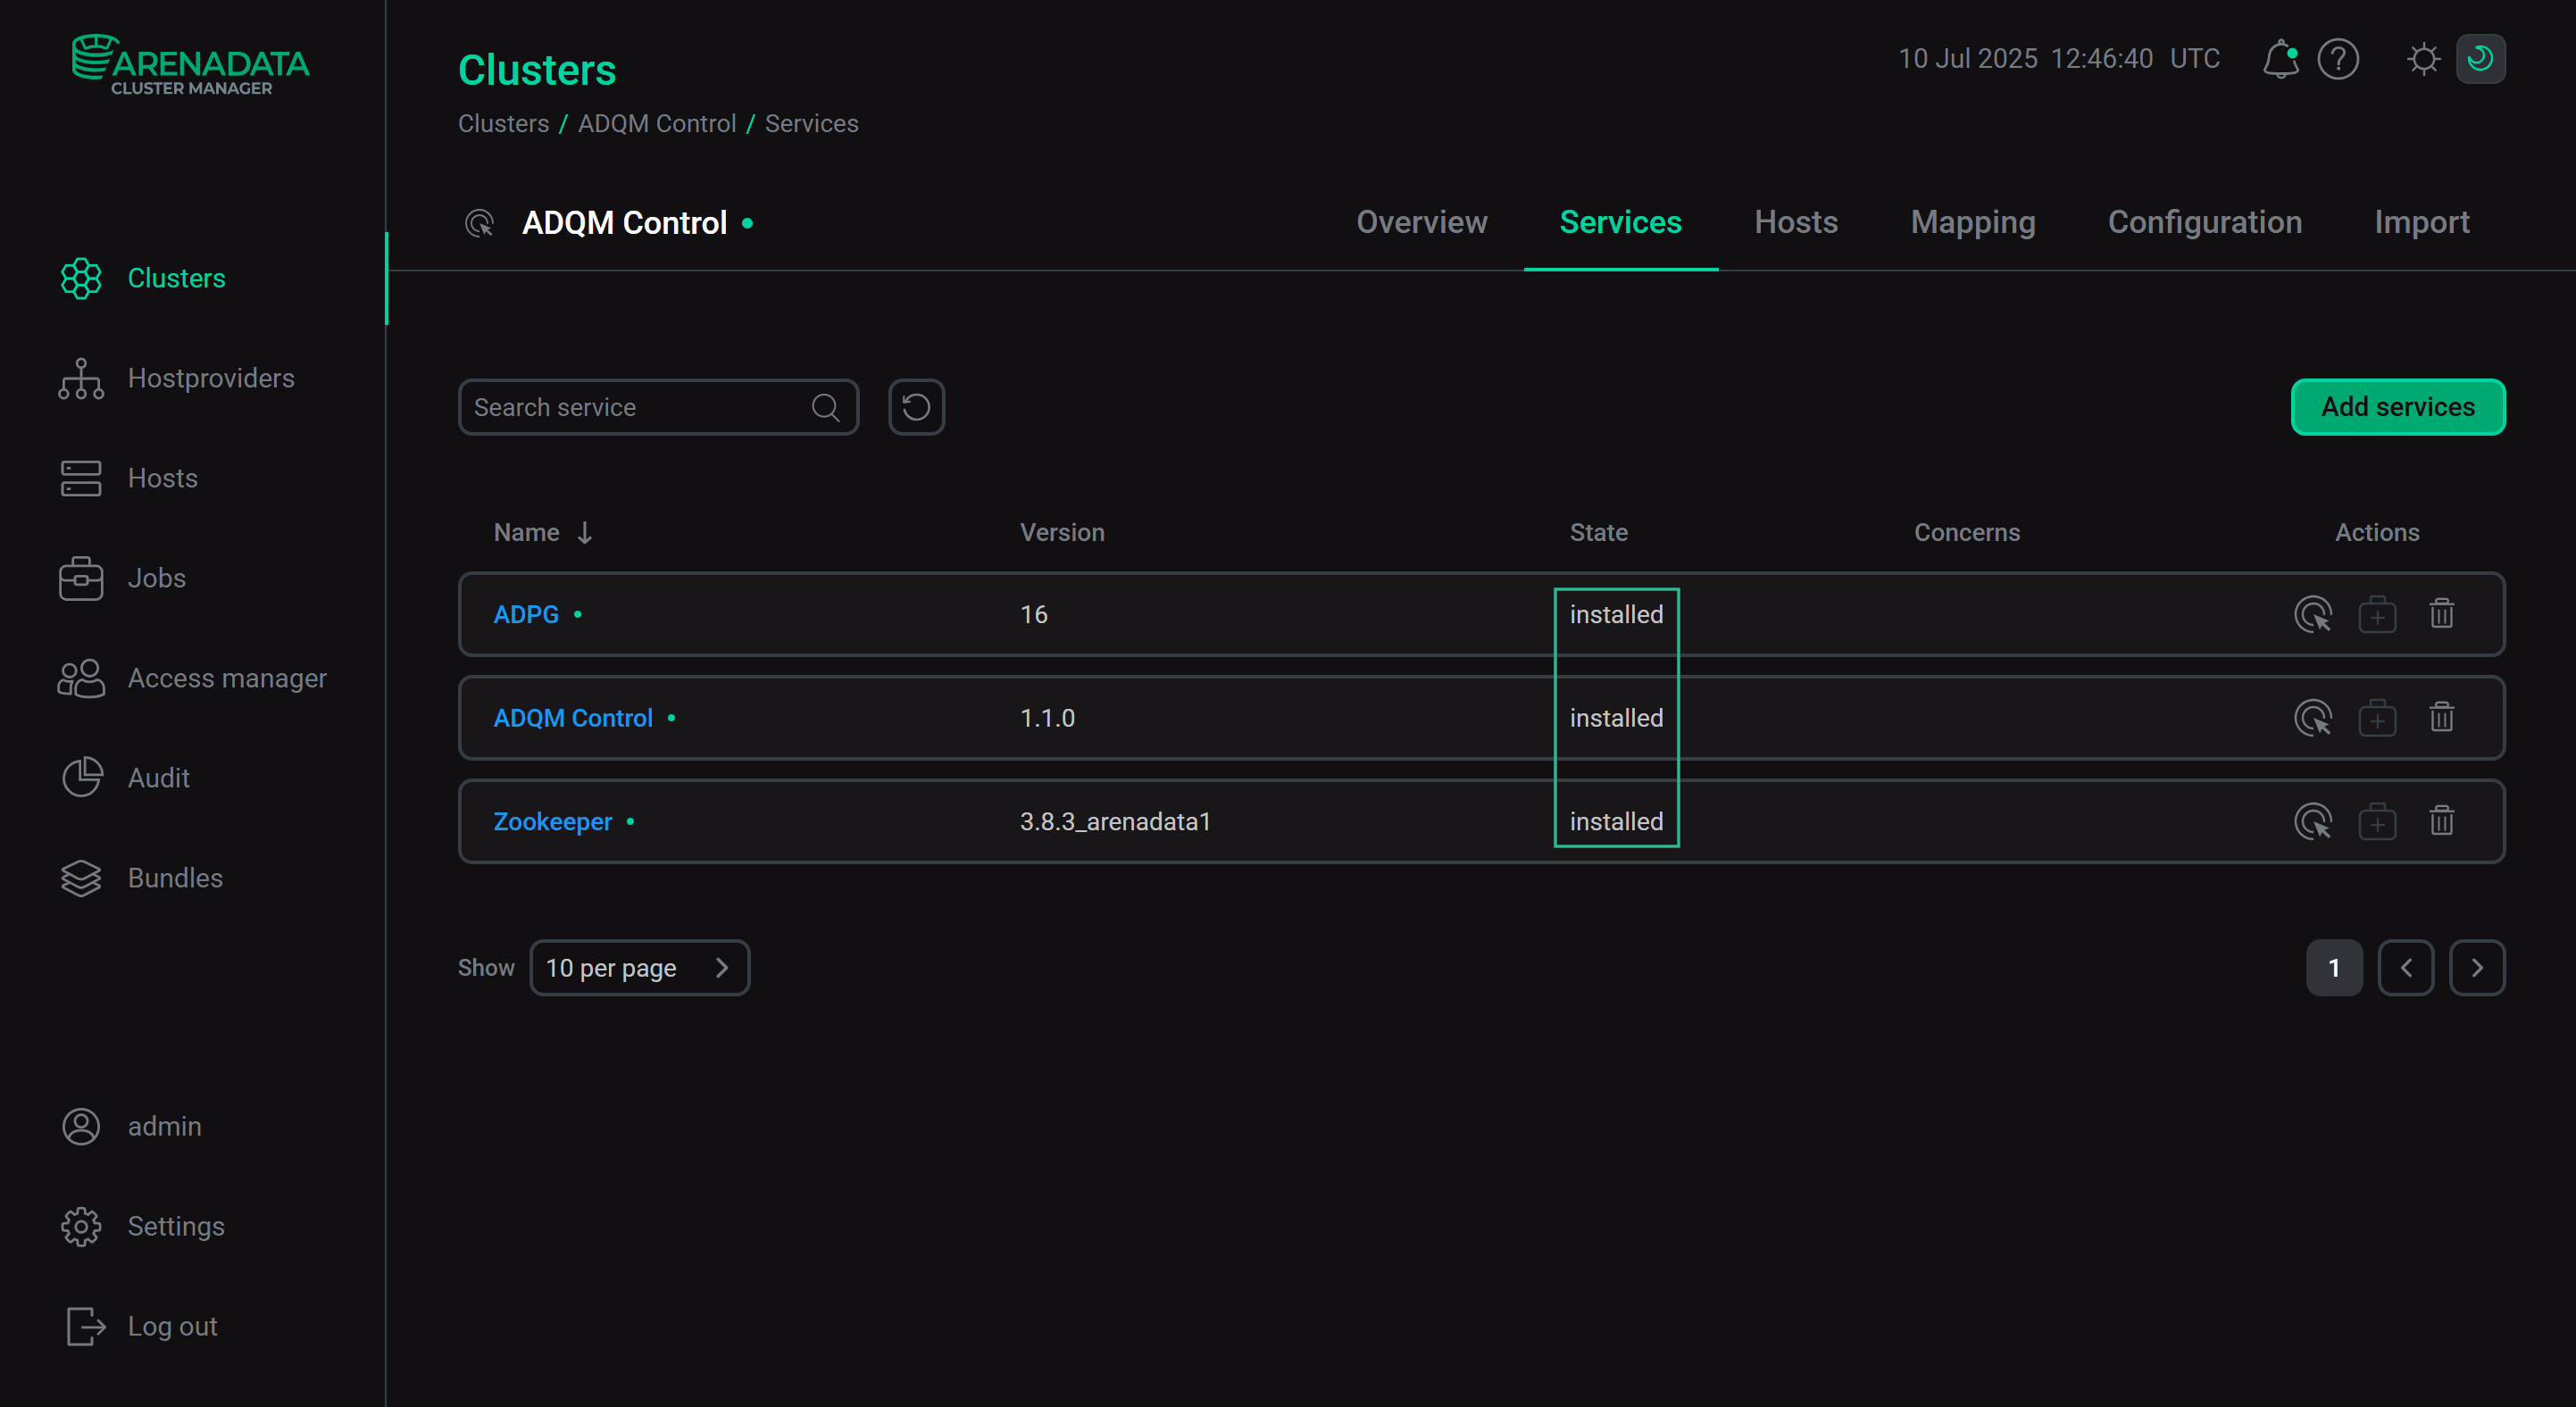Click the delete trash icon for Zookeeper
The height and width of the screenshot is (1407, 2576).
coord(2442,821)
